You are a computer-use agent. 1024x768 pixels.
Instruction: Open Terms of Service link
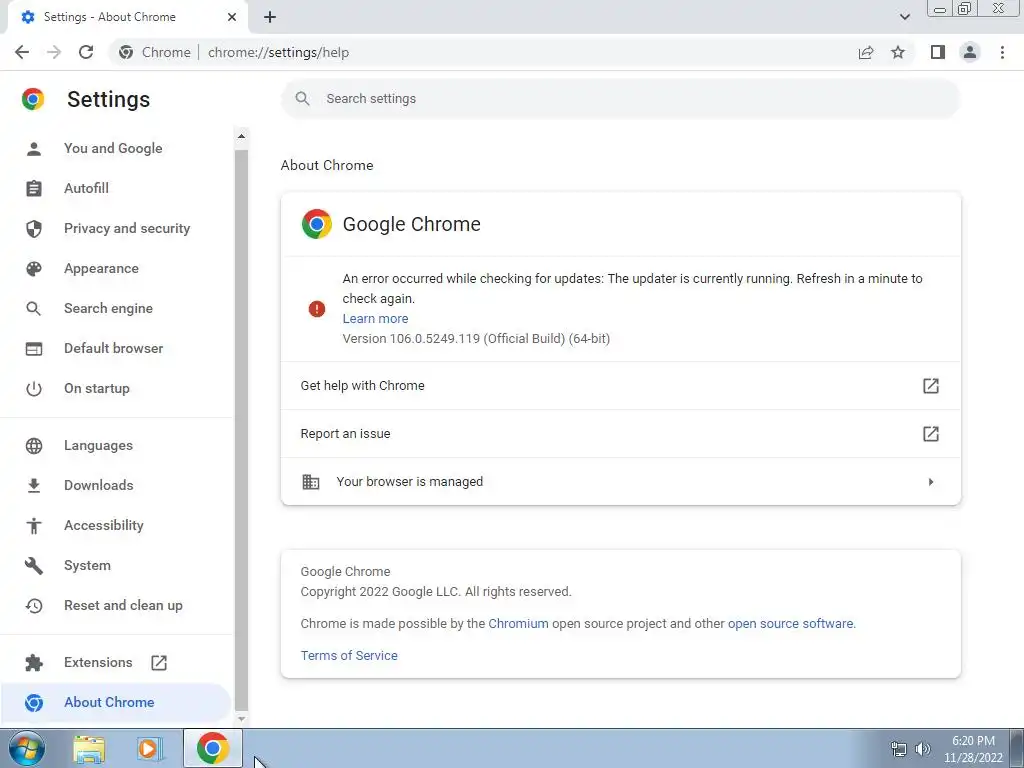pos(349,656)
